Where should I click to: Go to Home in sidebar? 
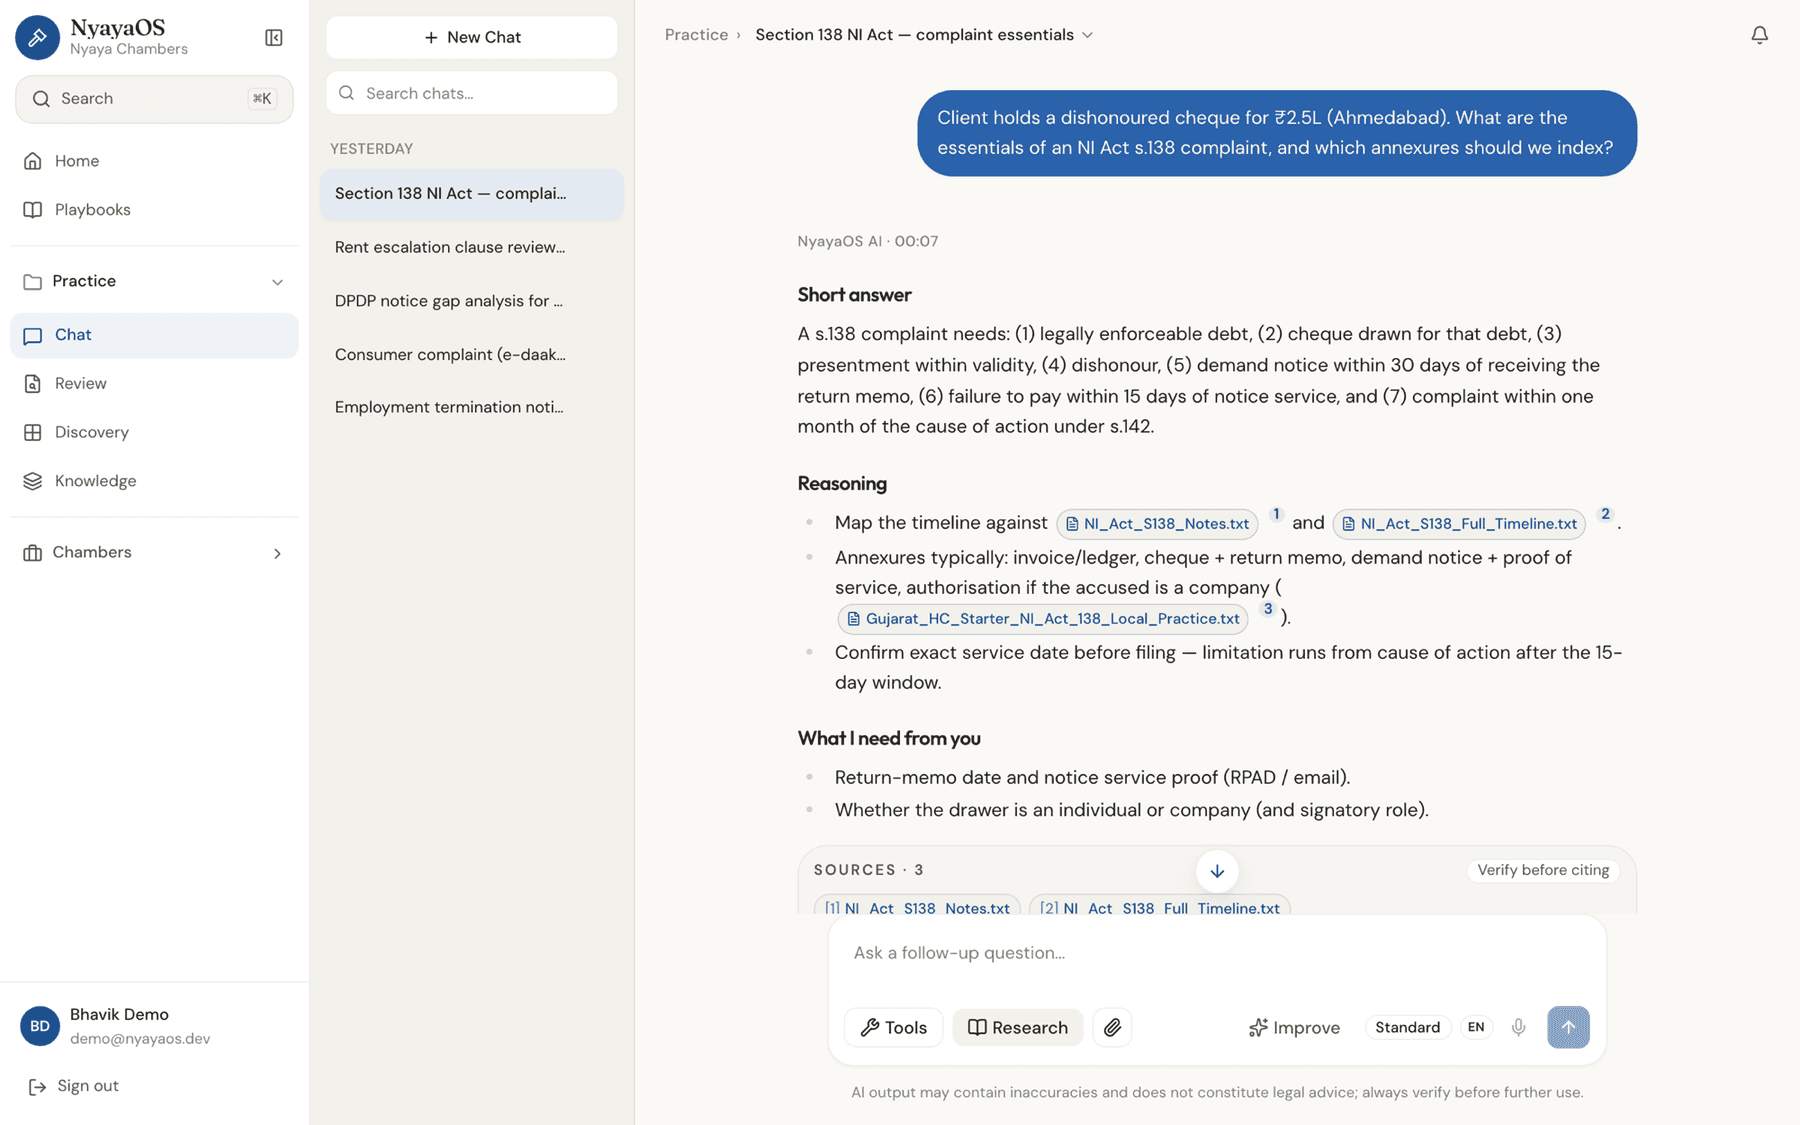tap(154, 161)
